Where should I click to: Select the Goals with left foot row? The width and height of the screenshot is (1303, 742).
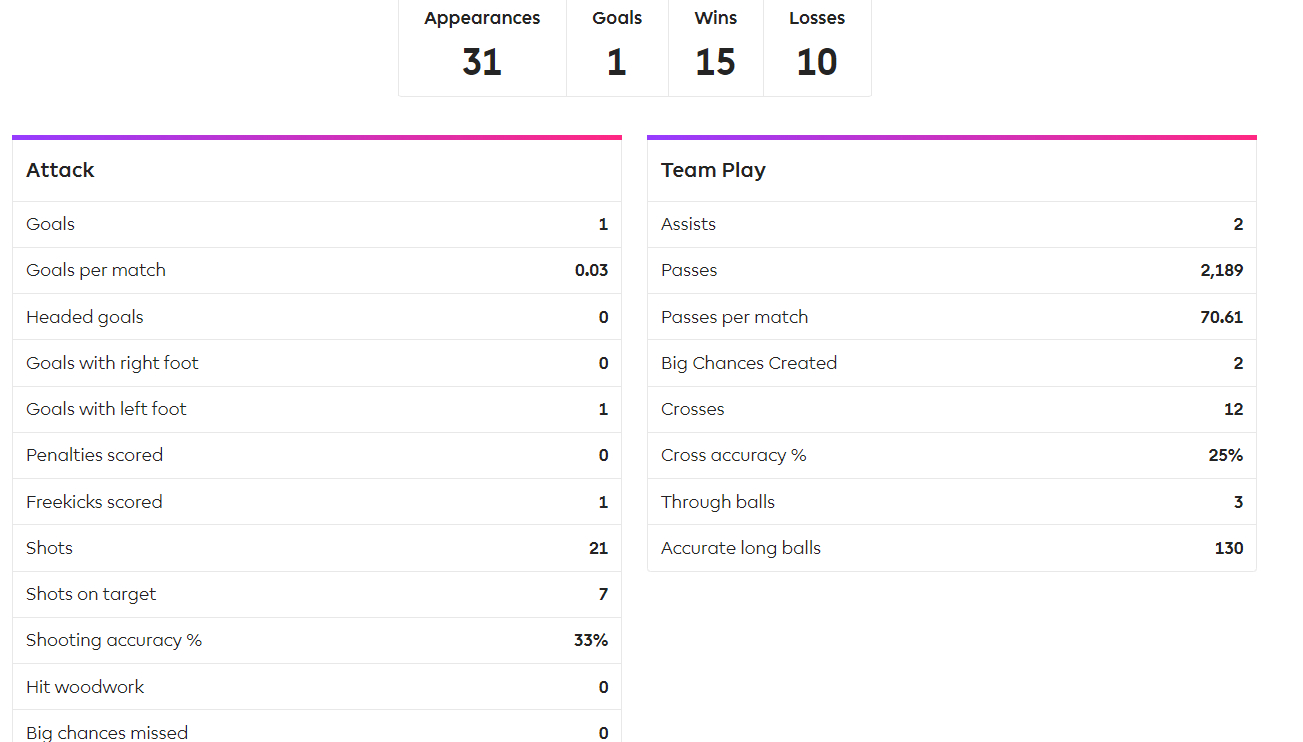coord(317,409)
